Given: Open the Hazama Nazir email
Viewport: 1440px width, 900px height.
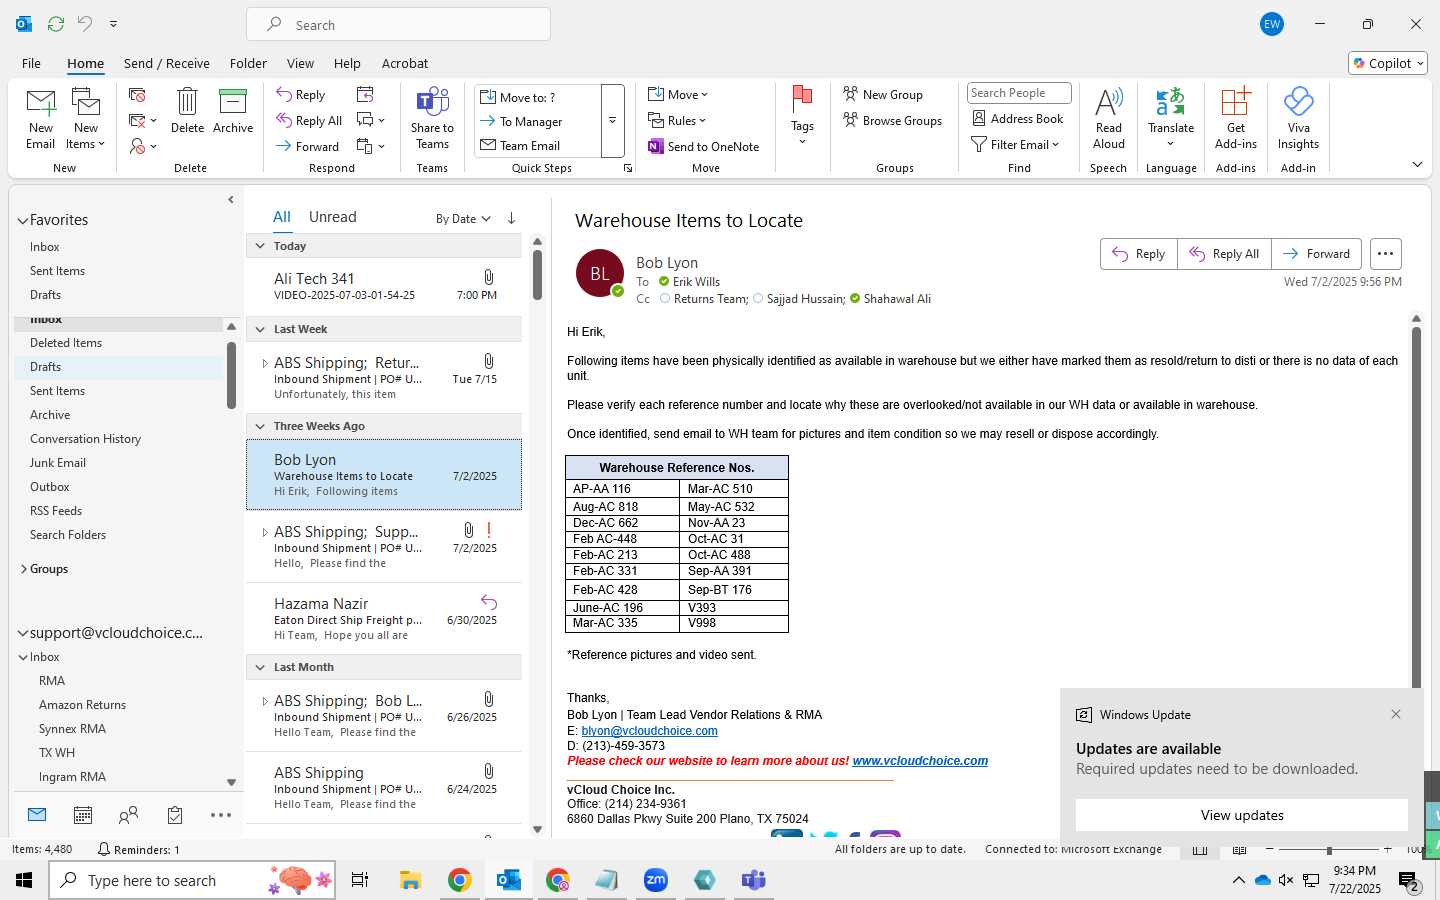Looking at the screenshot, I should (x=384, y=618).
